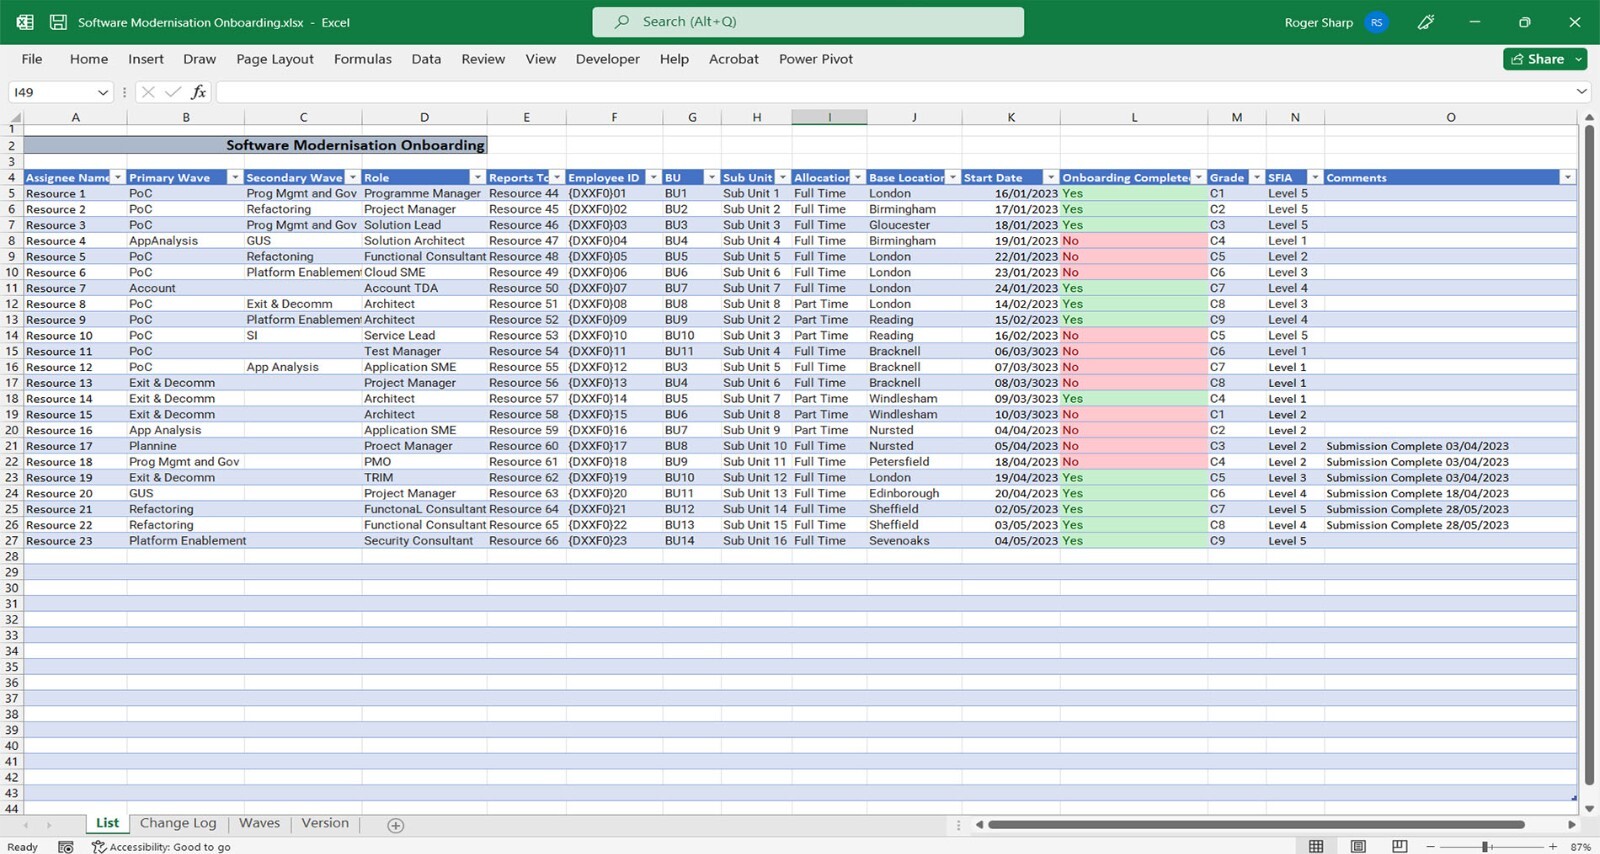Image resolution: width=1600 pixels, height=854 pixels.
Task: Click Accessibility: Good to go status
Action: [161, 847]
